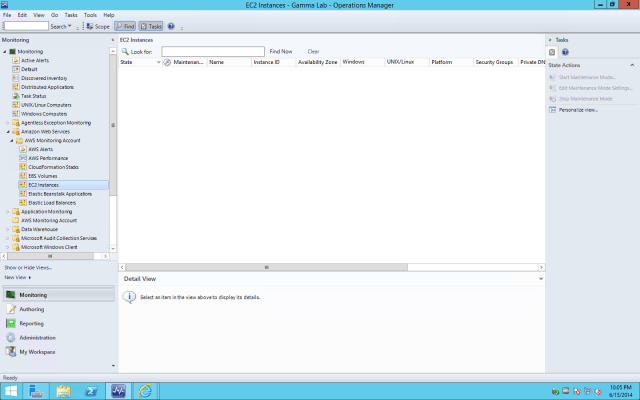
Task: Click the tree vertical scrollbar thumb
Action: 113,125
